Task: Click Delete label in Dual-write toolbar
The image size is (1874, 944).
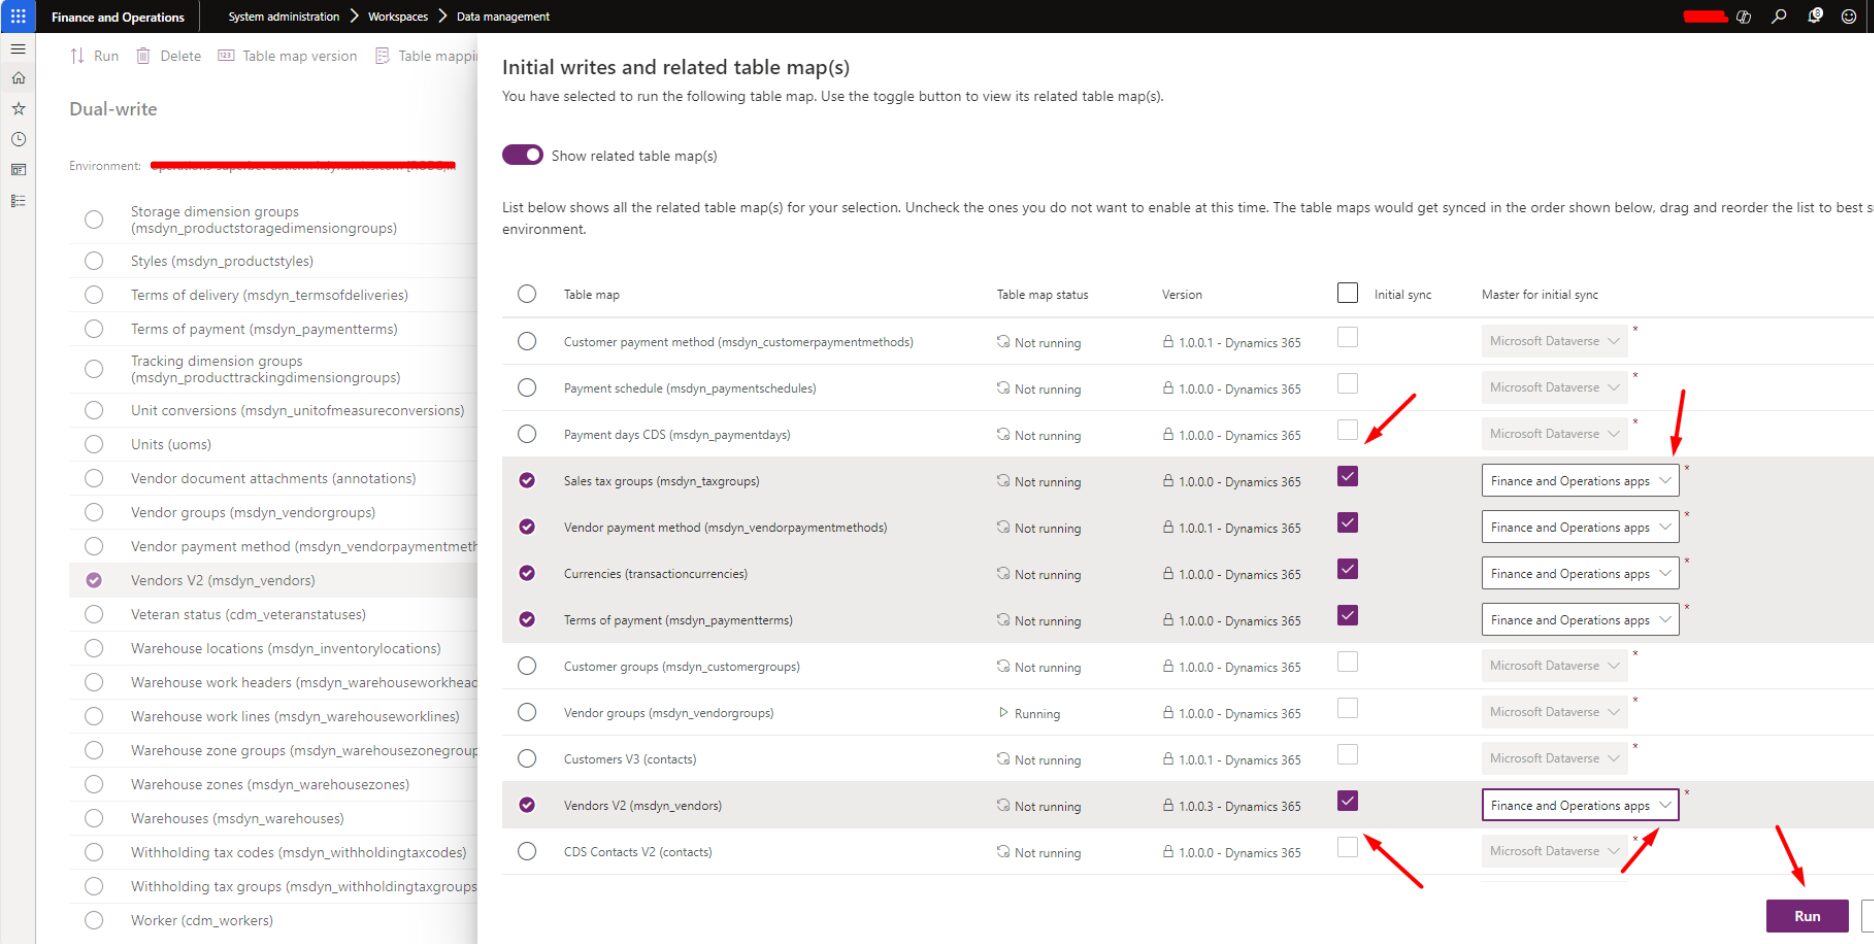Action: point(180,56)
